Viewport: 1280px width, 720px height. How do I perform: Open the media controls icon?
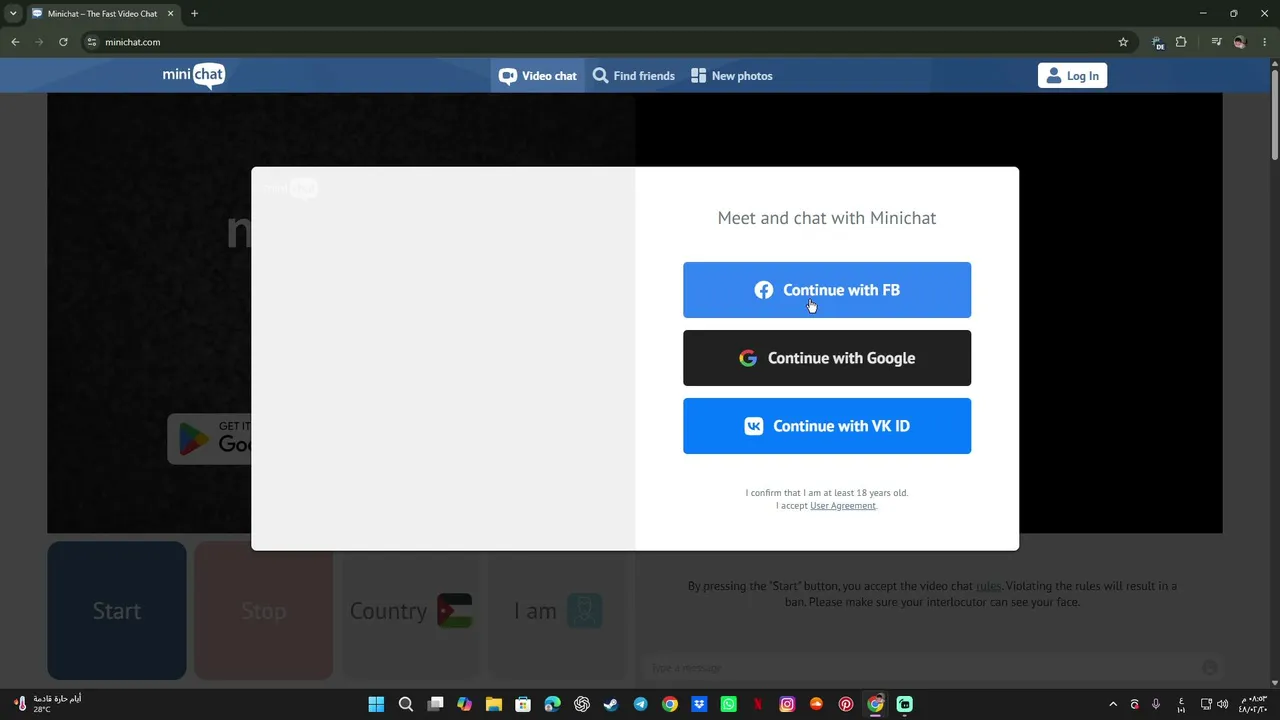1216,42
